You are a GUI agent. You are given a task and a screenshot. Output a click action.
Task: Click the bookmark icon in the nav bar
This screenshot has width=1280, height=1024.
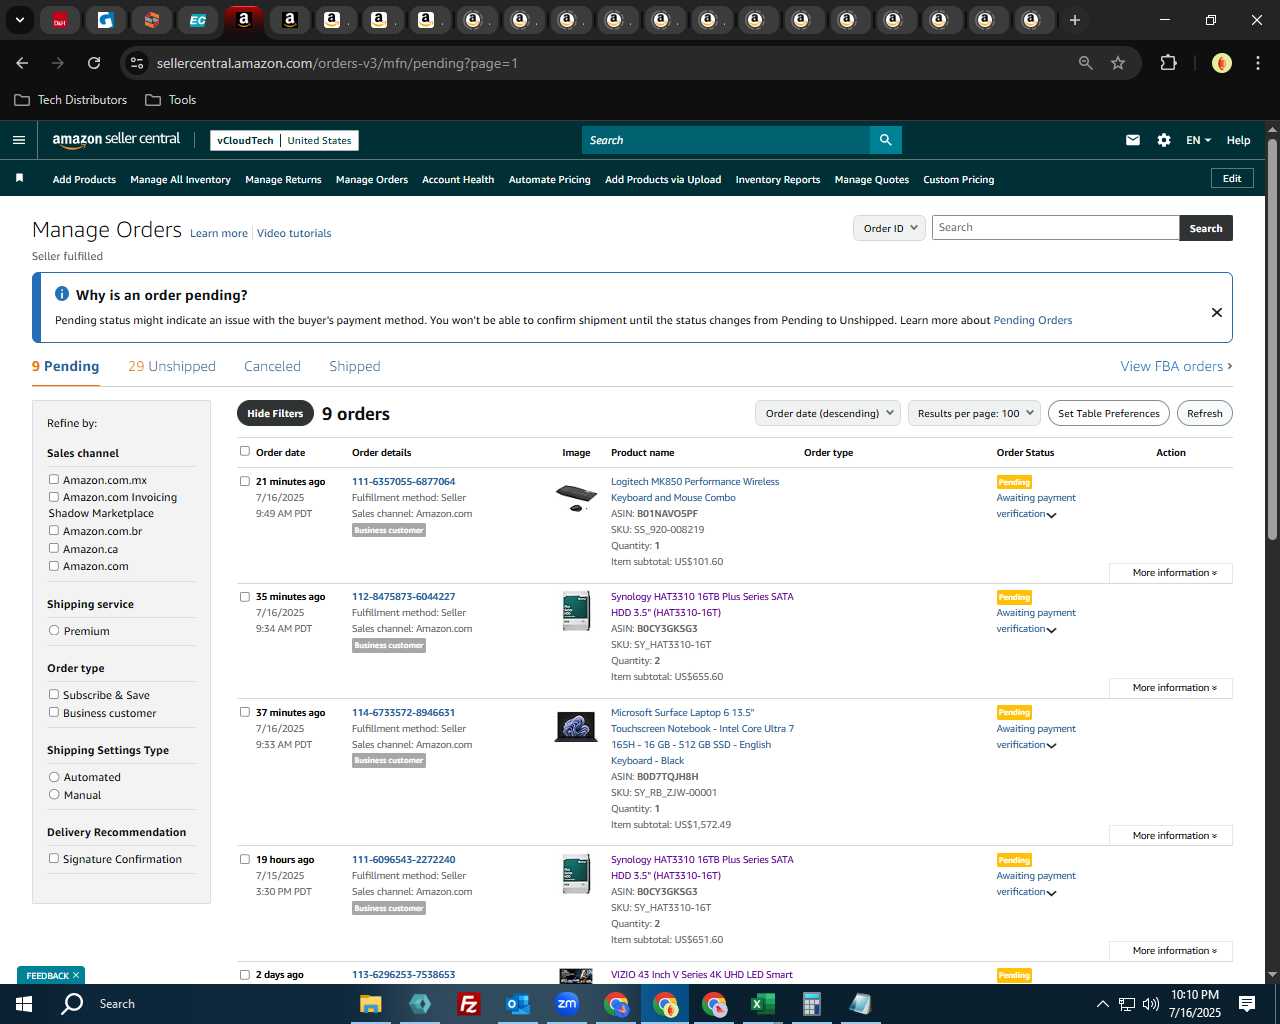(x=19, y=178)
